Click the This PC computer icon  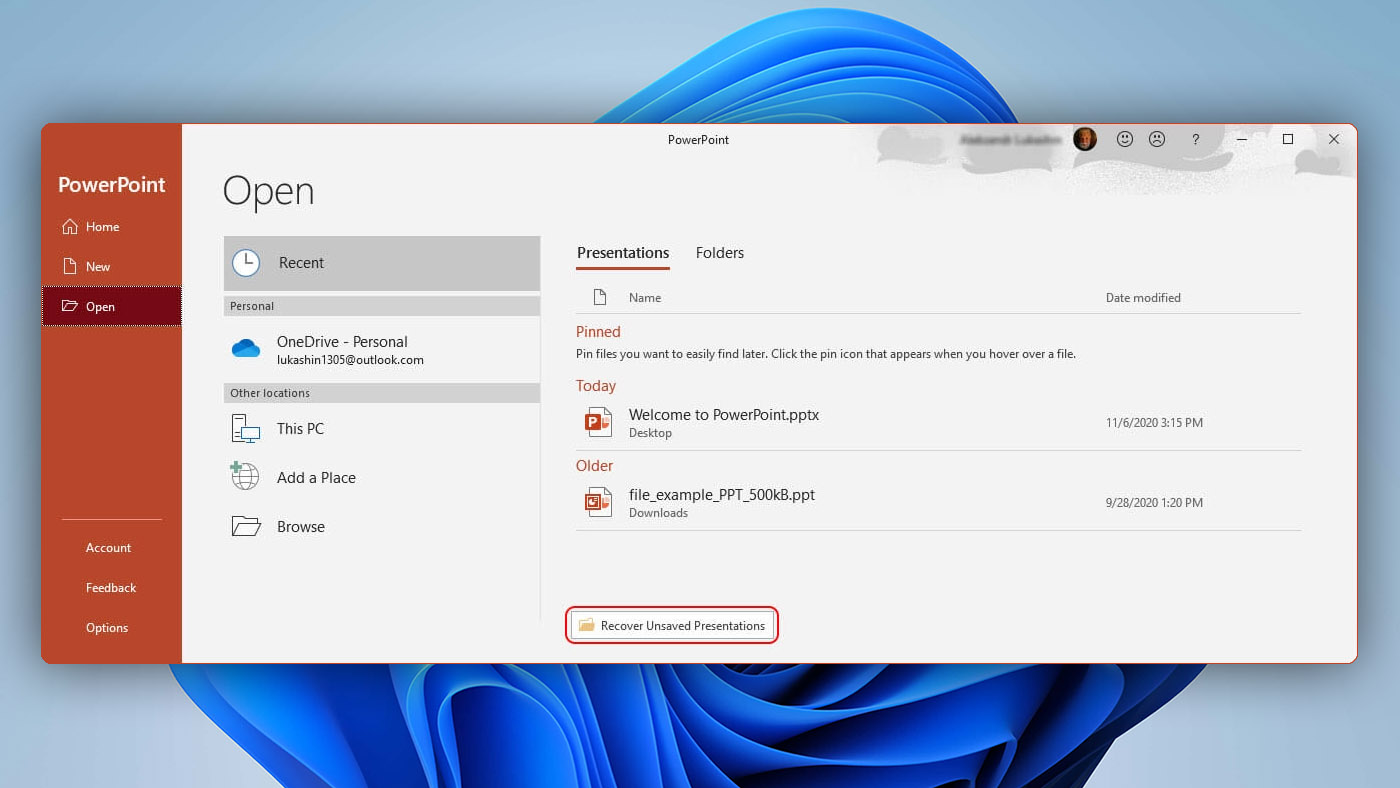(246, 428)
